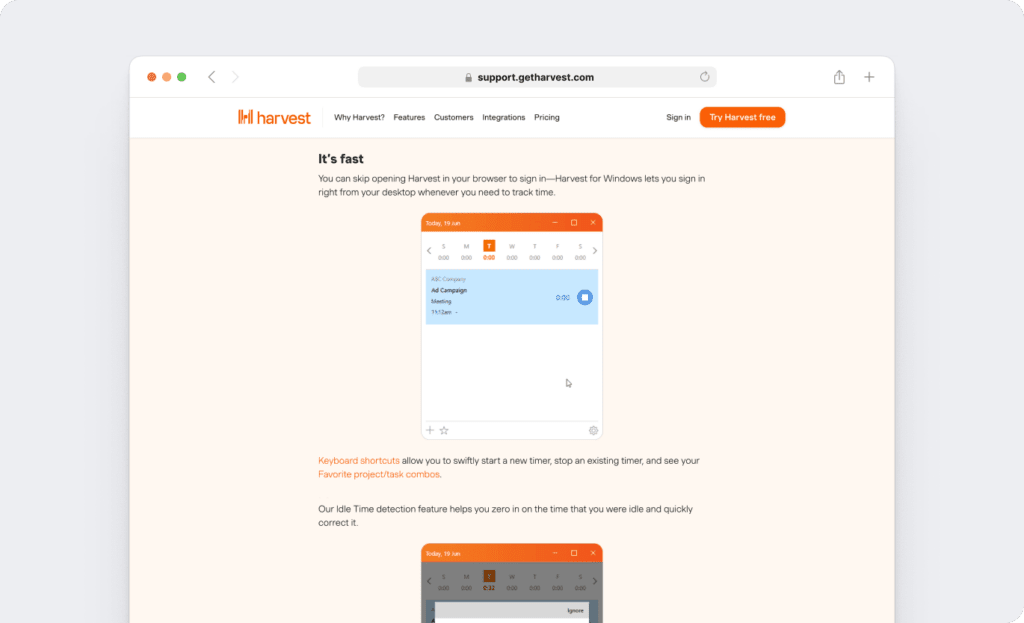
Task: Open Integrations in the navigation menu
Action: [x=503, y=117]
